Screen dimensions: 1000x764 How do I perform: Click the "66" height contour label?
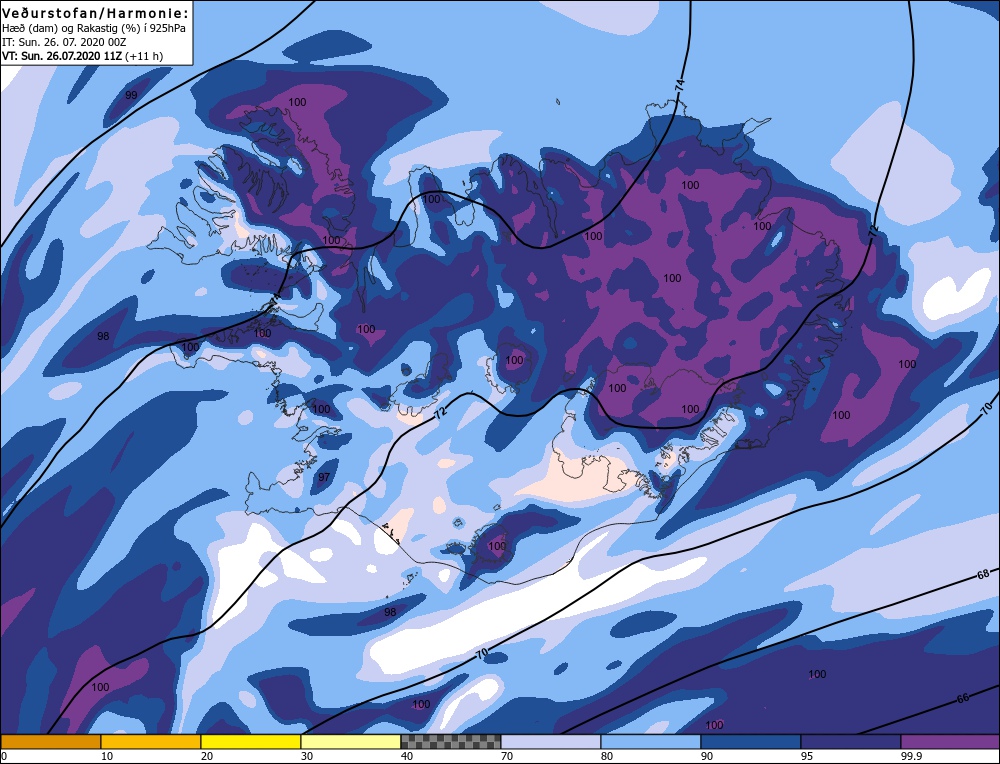tap(962, 698)
